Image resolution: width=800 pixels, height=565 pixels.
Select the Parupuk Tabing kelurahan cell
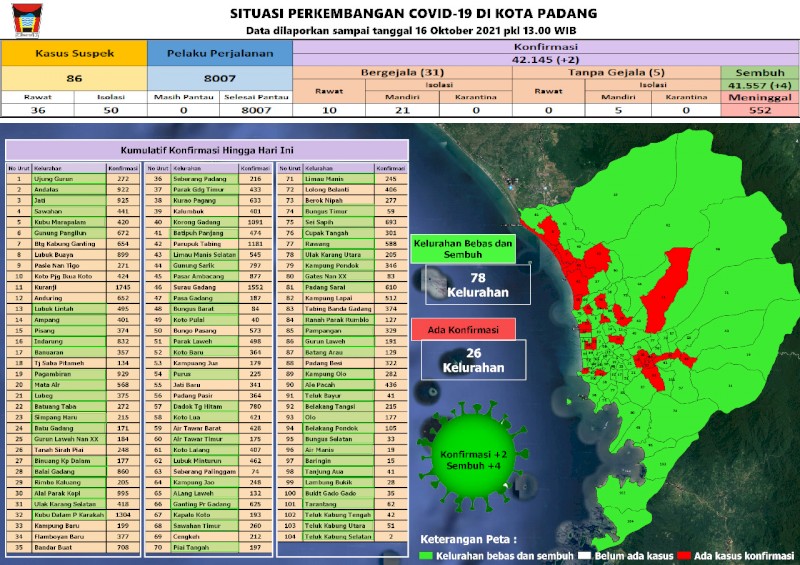click(205, 244)
